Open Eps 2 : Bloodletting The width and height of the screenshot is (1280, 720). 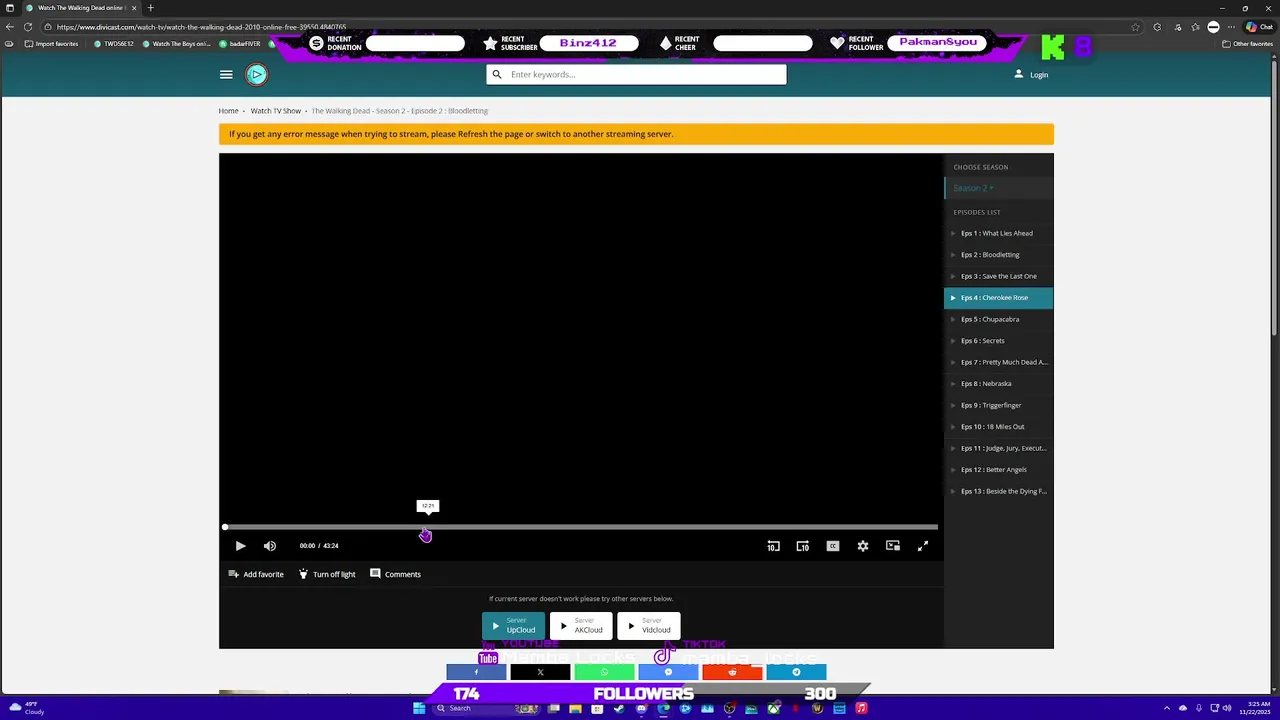(998, 255)
